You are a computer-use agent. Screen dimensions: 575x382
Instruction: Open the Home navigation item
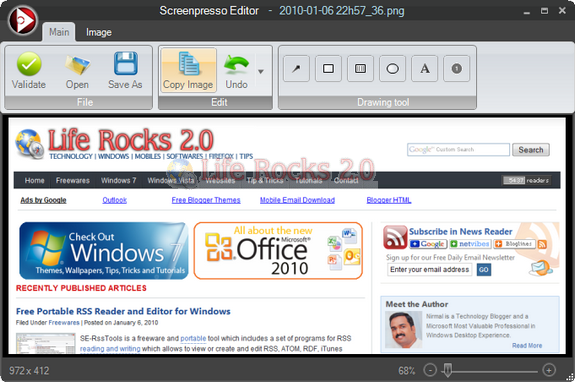click(34, 180)
